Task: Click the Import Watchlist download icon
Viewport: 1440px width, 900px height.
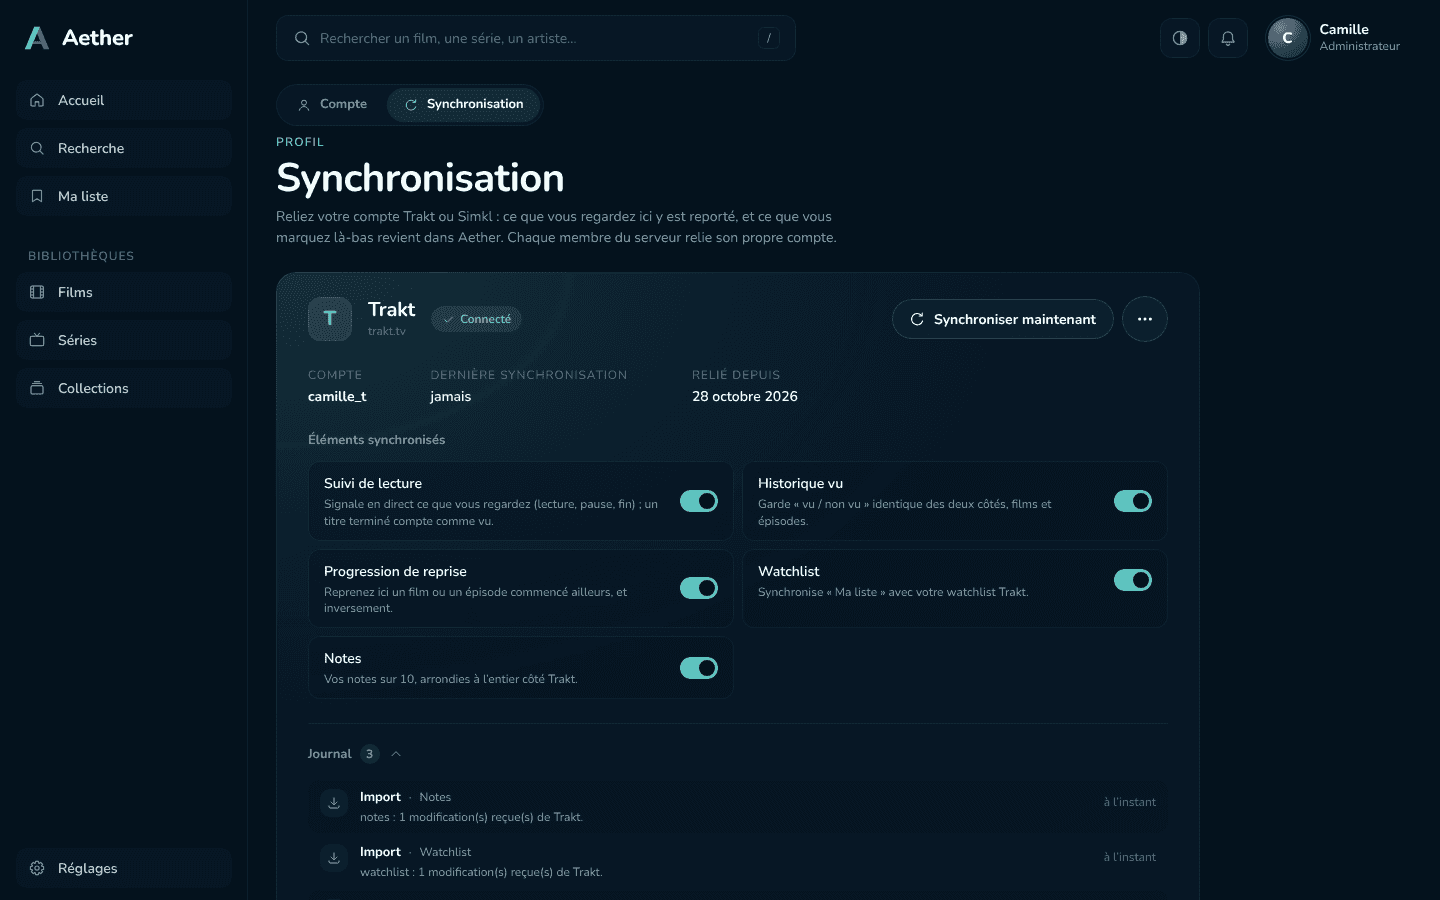Action: pos(334,858)
